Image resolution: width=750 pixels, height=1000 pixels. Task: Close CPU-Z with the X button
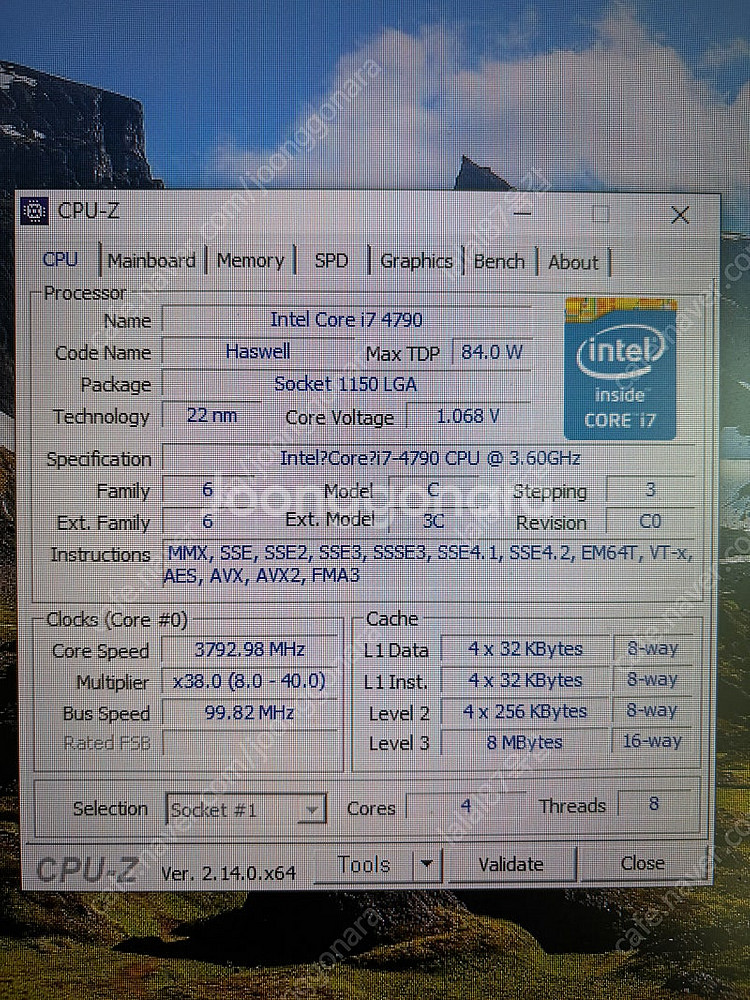pos(680,215)
